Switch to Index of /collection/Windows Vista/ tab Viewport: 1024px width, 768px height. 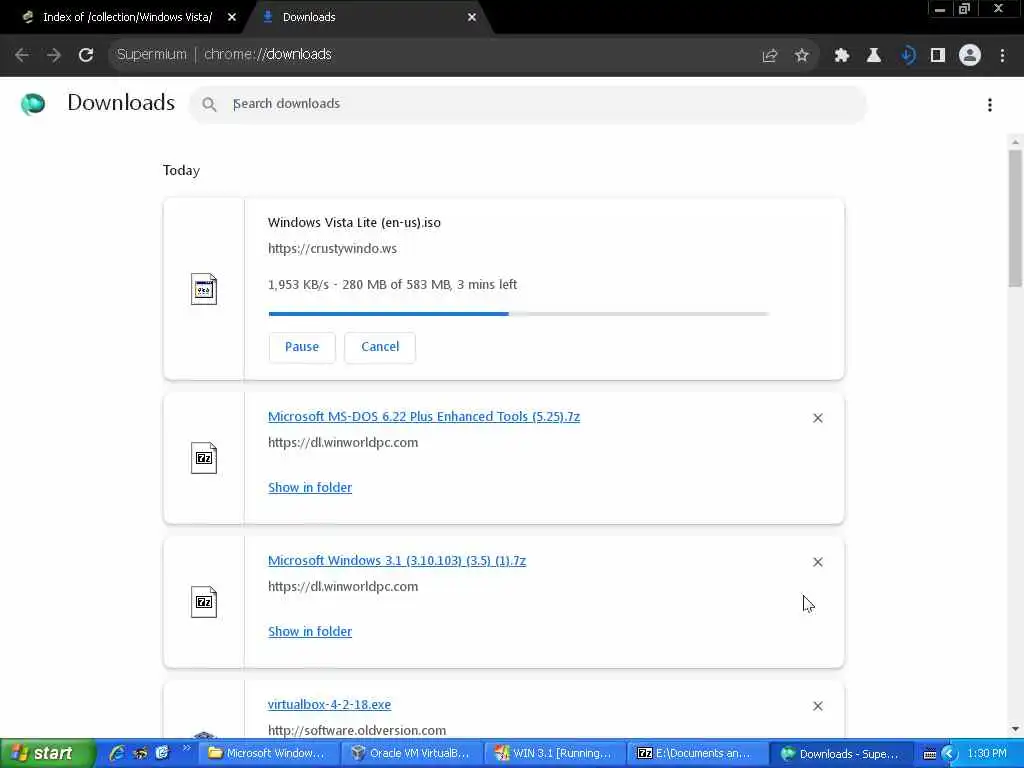coord(127,17)
